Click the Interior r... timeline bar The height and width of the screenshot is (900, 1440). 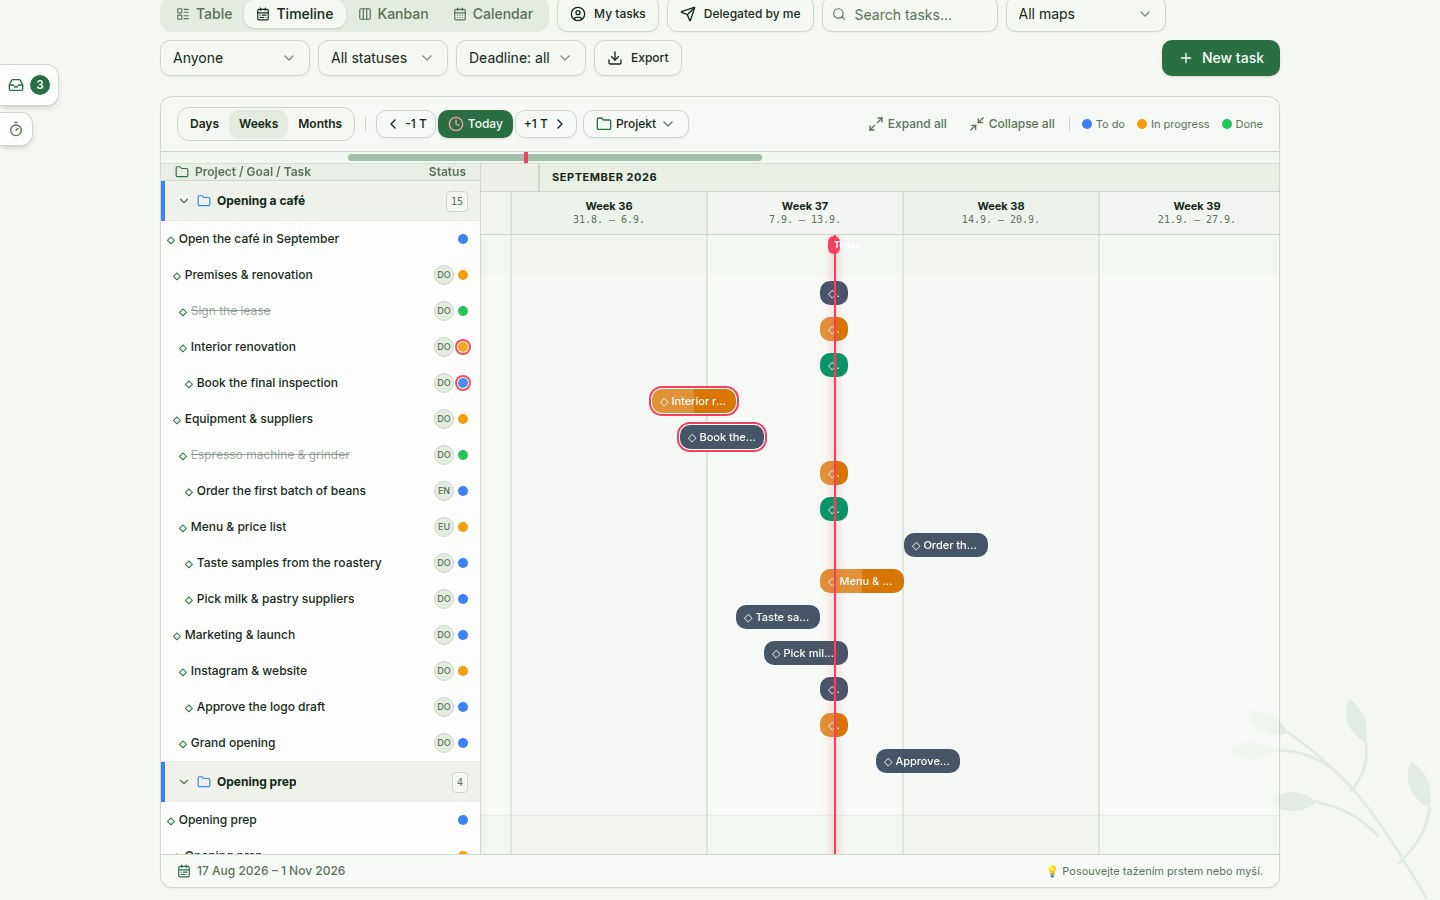click(694, 401)
